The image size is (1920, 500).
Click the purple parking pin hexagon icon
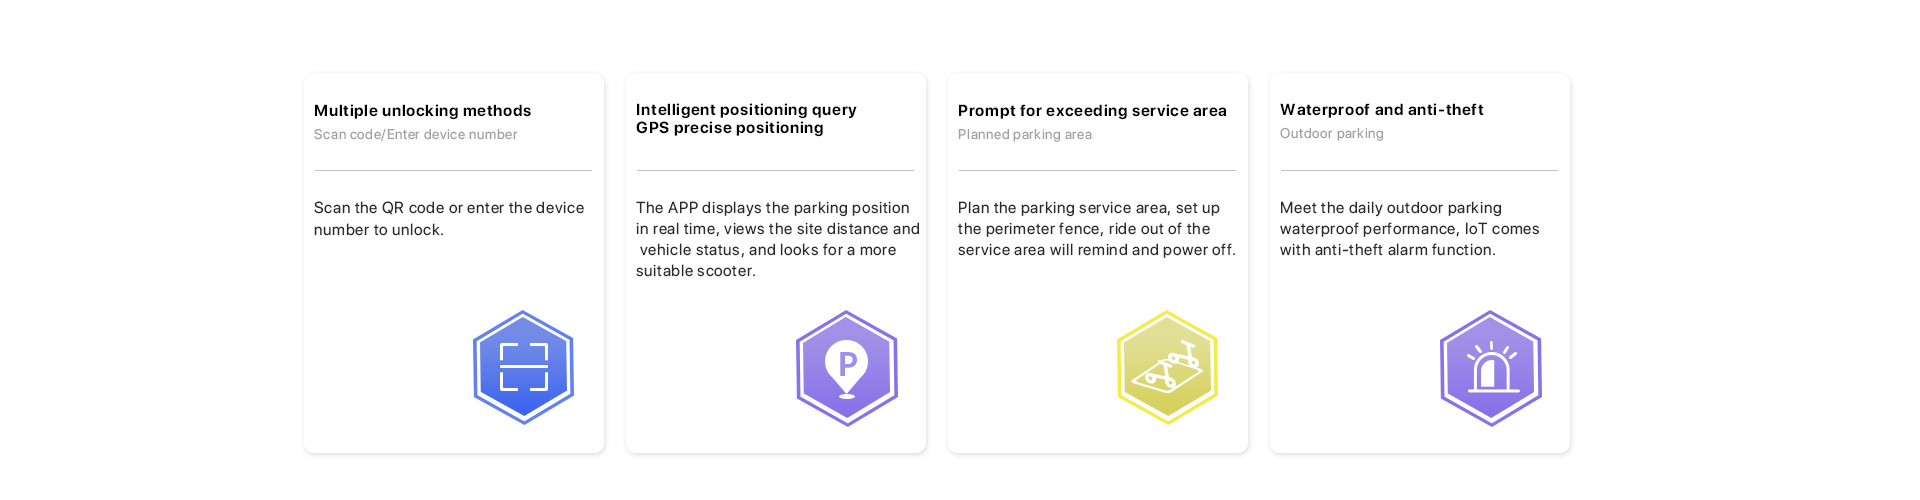click(846, 368)
